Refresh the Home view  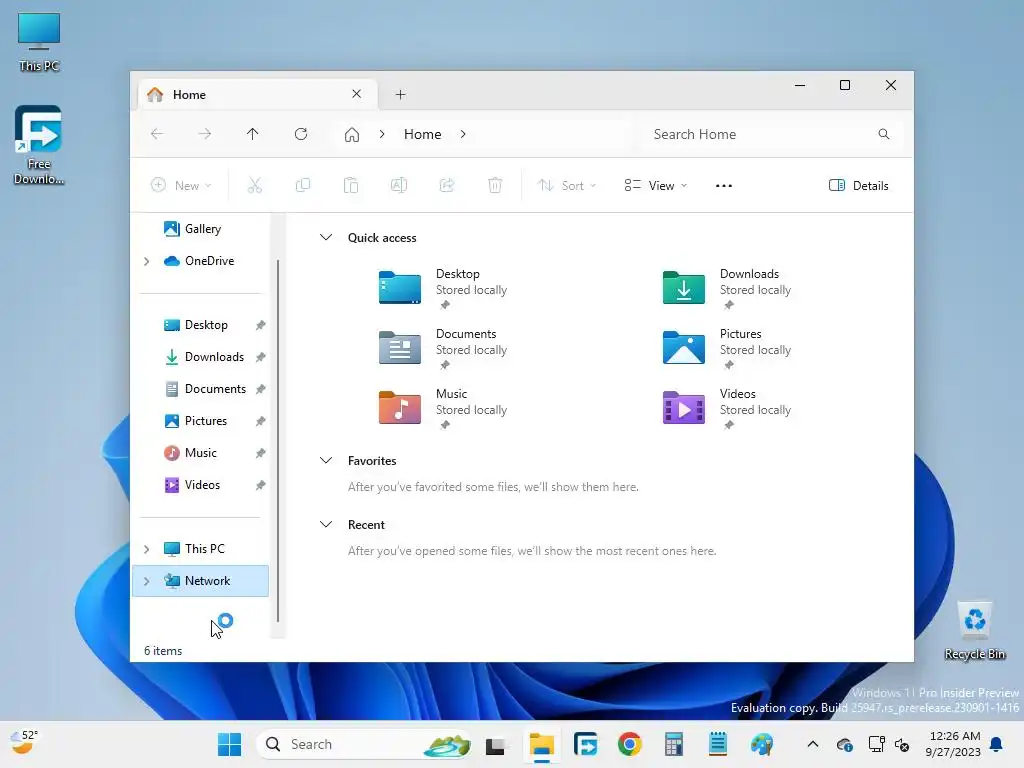[x=300, y=134]
